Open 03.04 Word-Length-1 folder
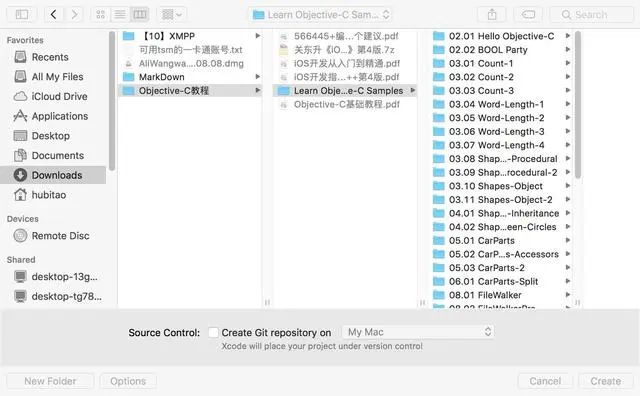Screen dimensions: 640x396 coord(501,104)
